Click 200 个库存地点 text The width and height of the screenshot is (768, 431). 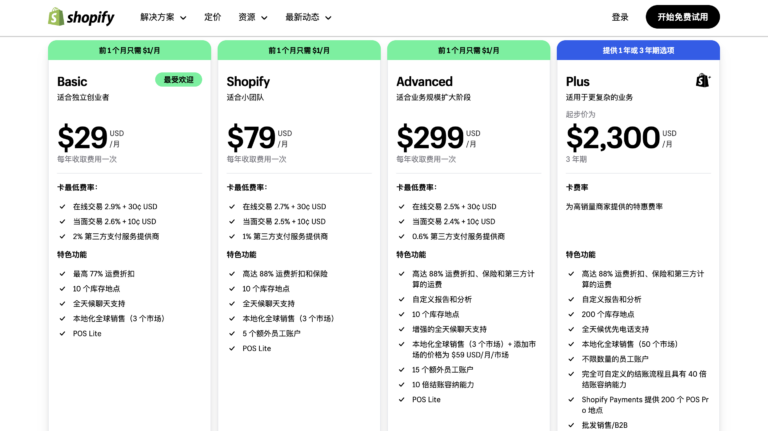pyautogui.click(x=608, y=314)
